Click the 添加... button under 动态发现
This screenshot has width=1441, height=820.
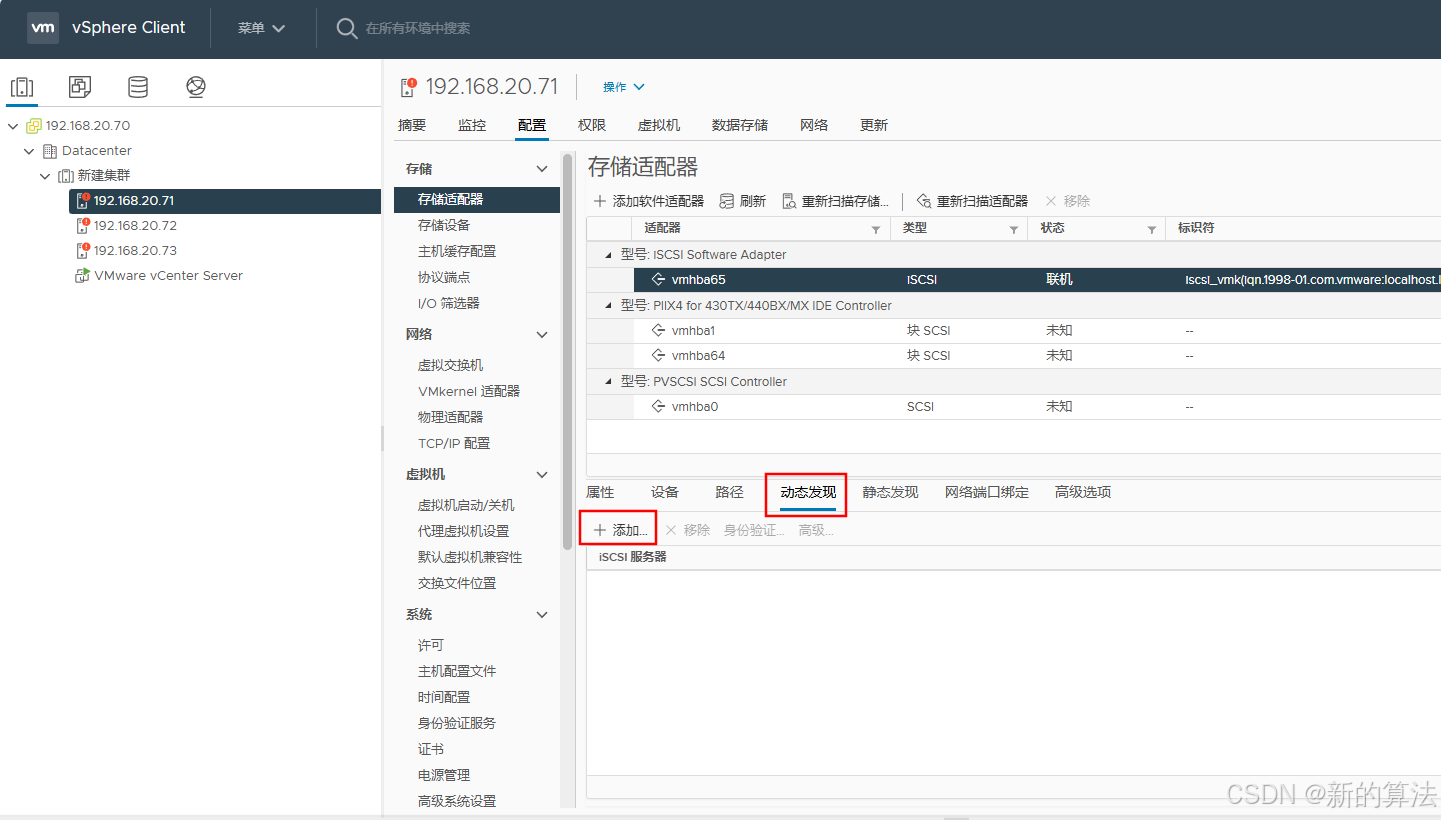point(621,530)
